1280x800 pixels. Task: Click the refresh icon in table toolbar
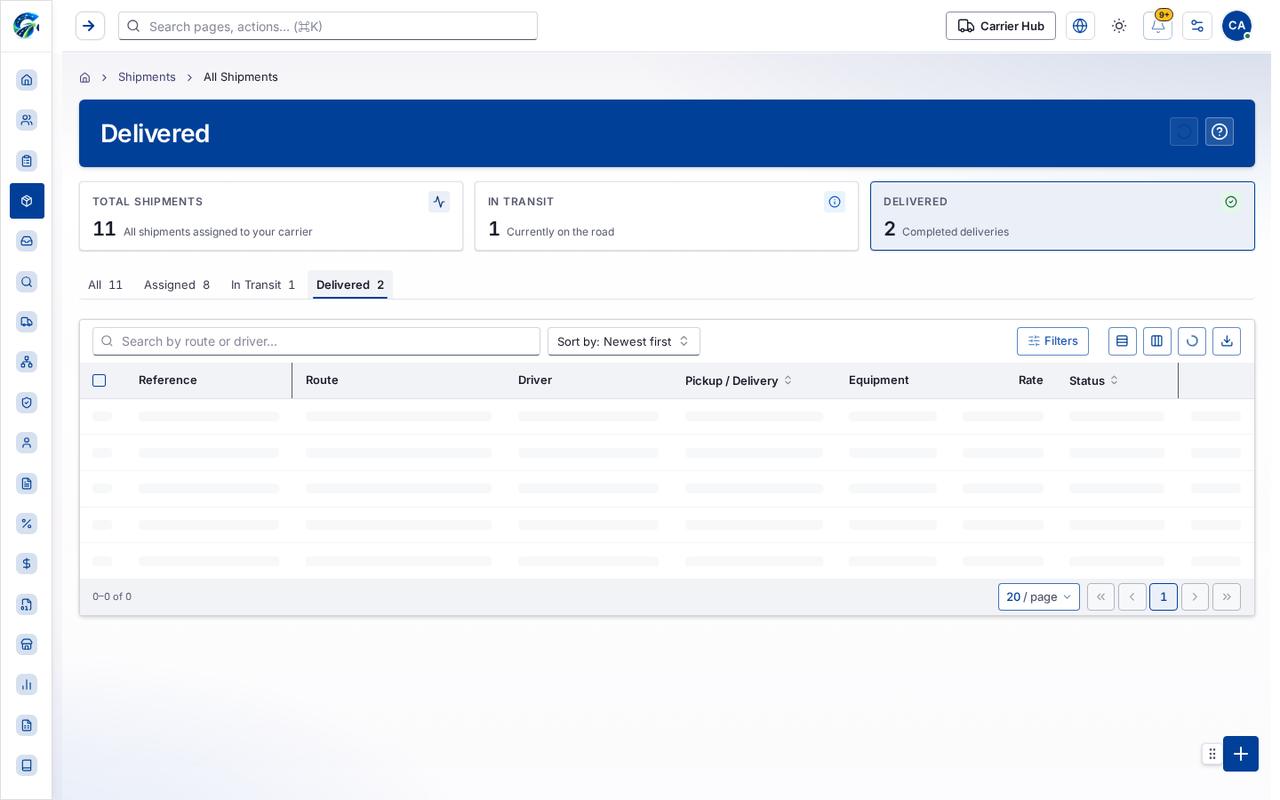[x=1192, y=341]
